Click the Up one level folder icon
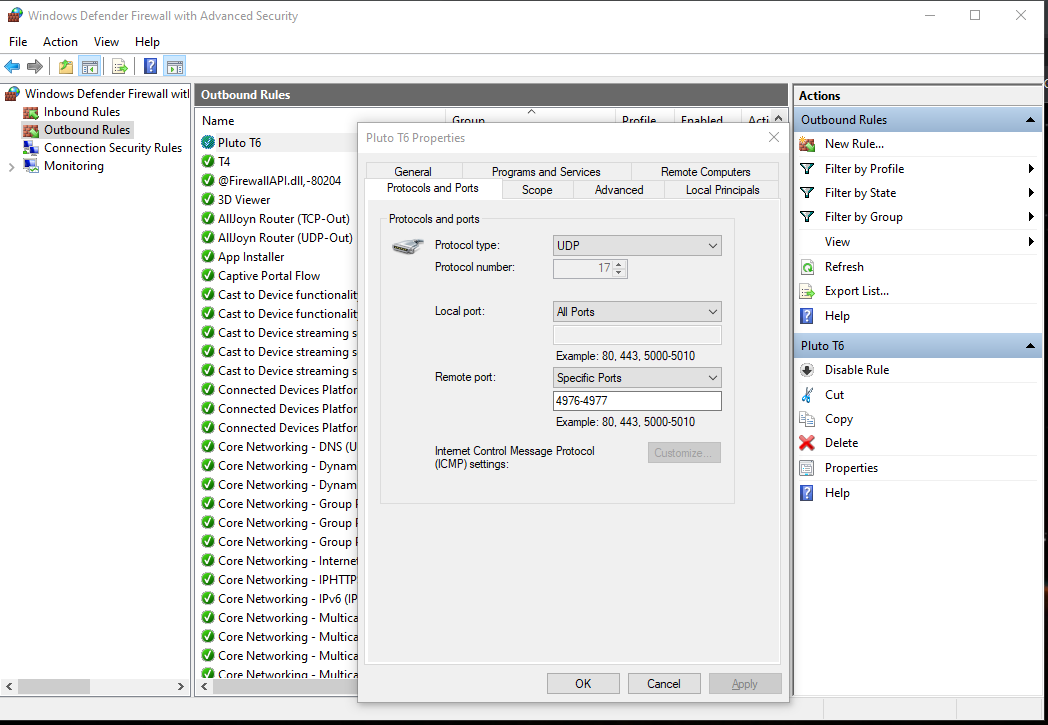 click(66, 66)
